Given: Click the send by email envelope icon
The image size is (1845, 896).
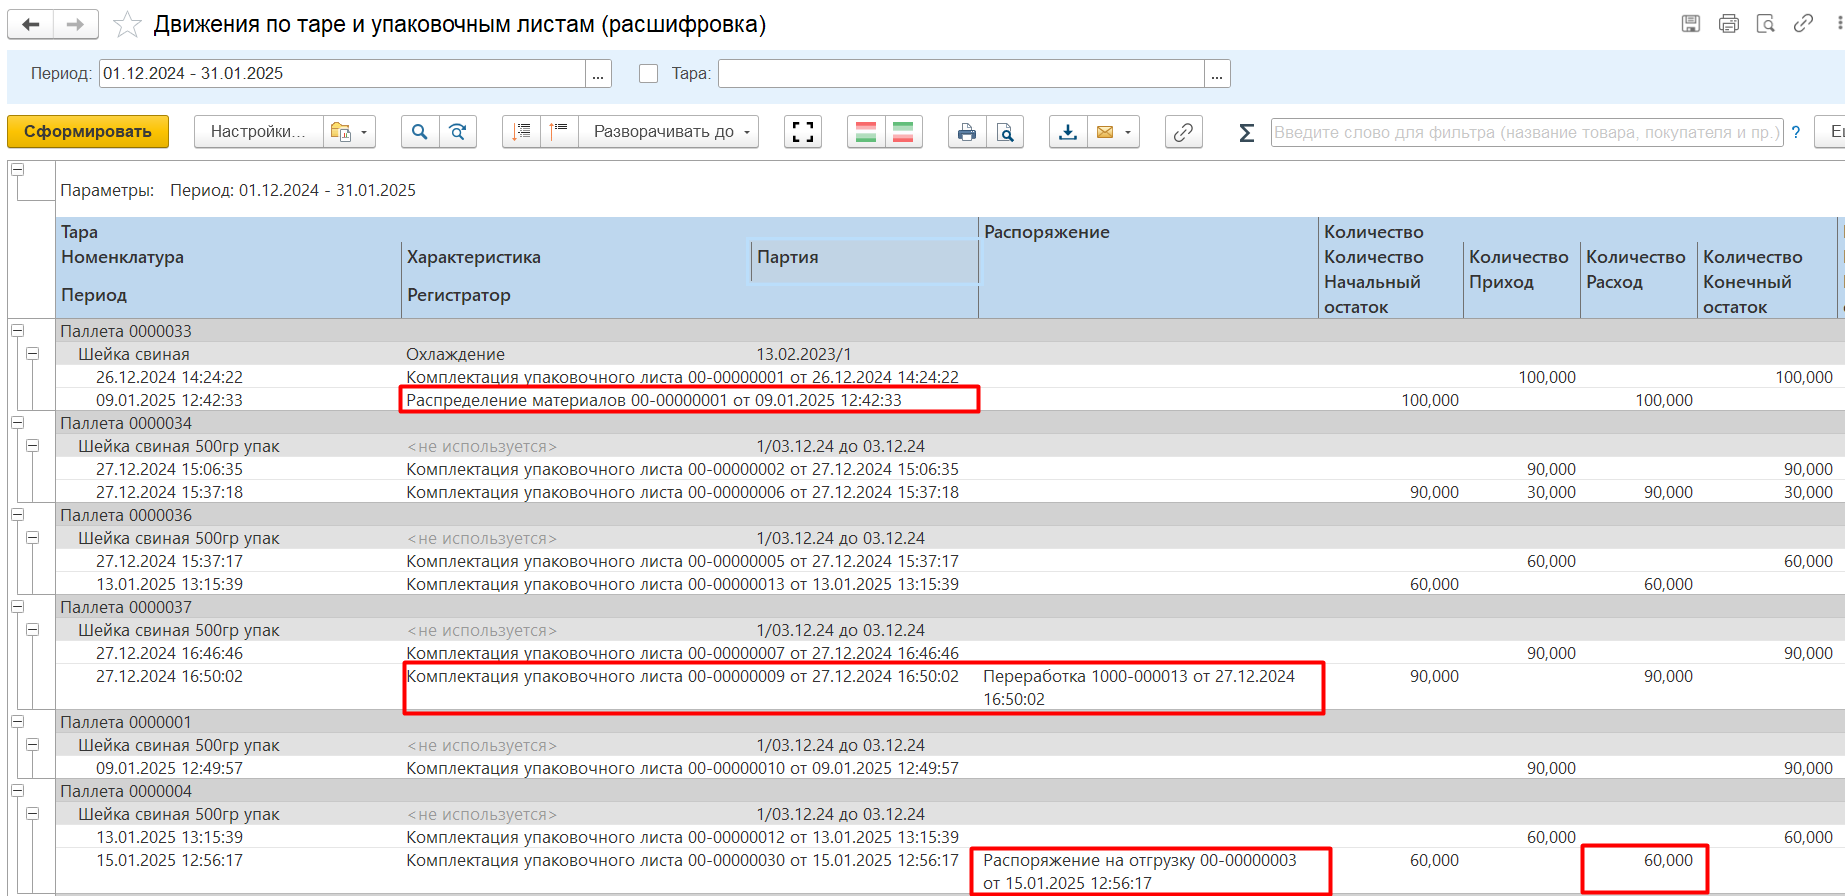Looking at the screenshot, I should [x=1105, y=132].
